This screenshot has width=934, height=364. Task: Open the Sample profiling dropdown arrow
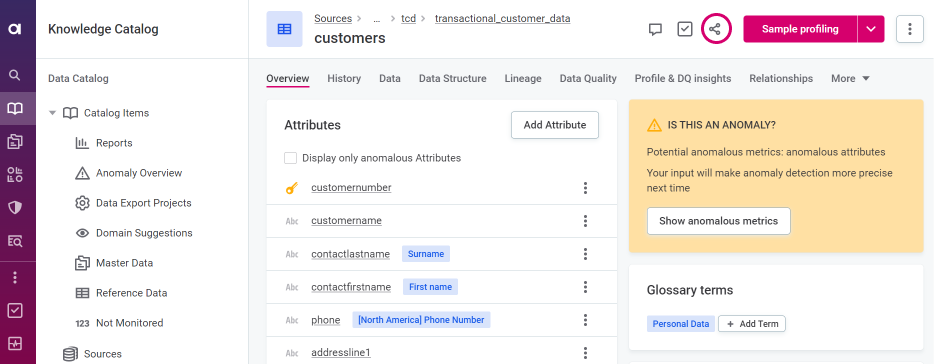click(x=871, y=29)
